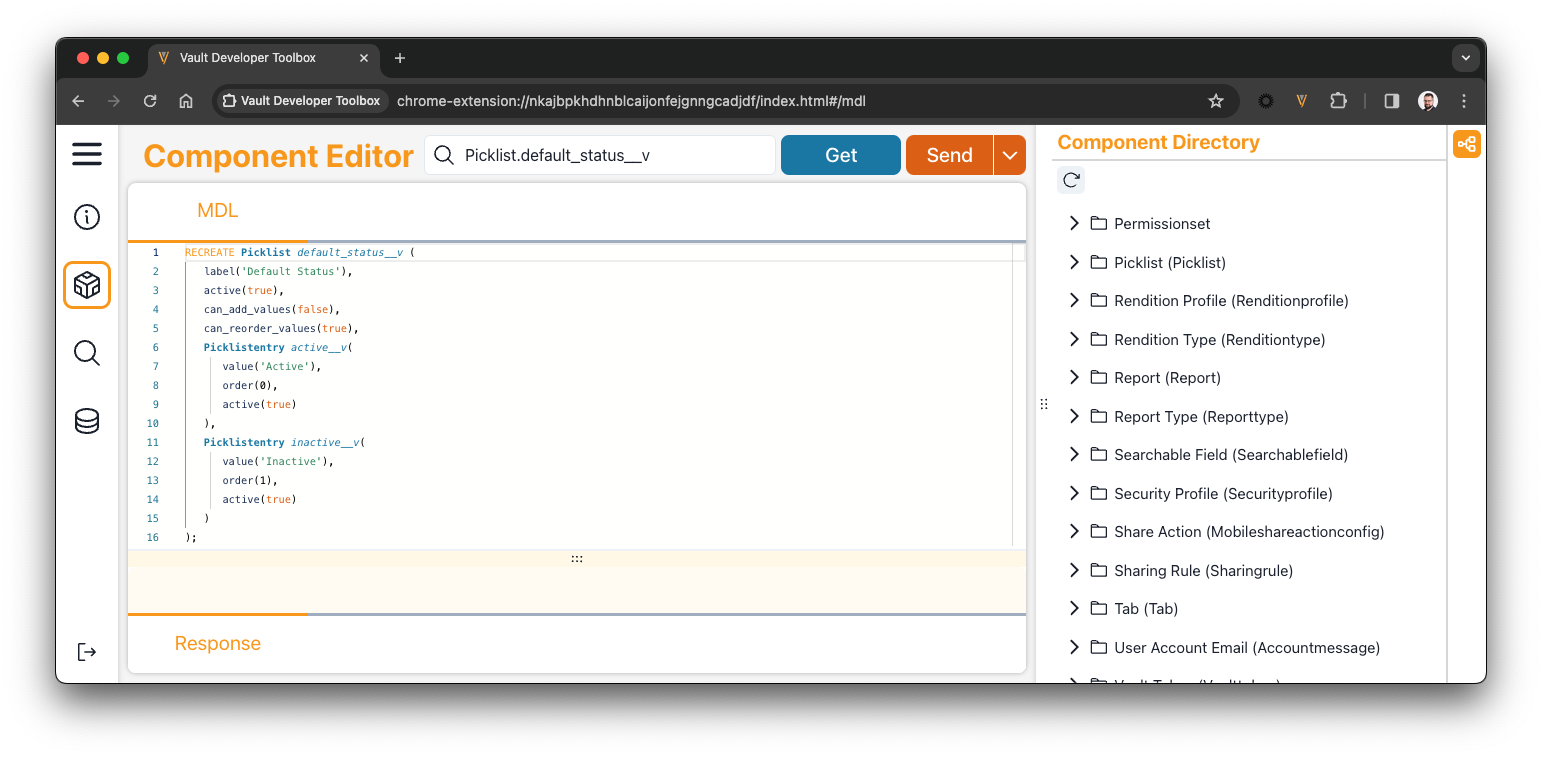Expand the Rendition Profile folder
The image size is (1542, 757).
click(1074, 300)
